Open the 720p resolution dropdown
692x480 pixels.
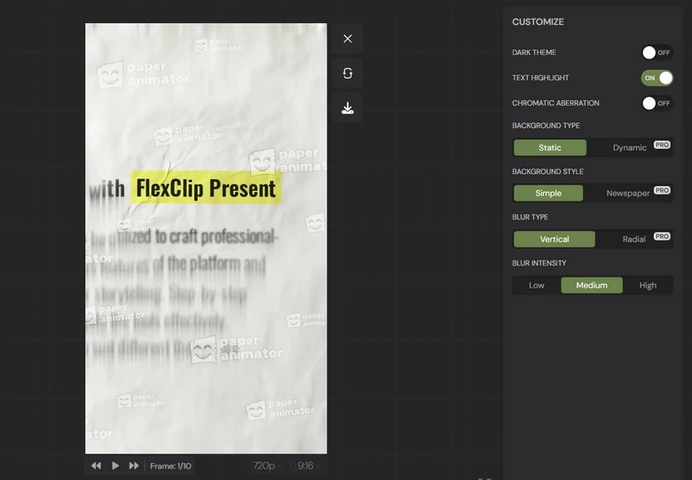click(267, 466)
